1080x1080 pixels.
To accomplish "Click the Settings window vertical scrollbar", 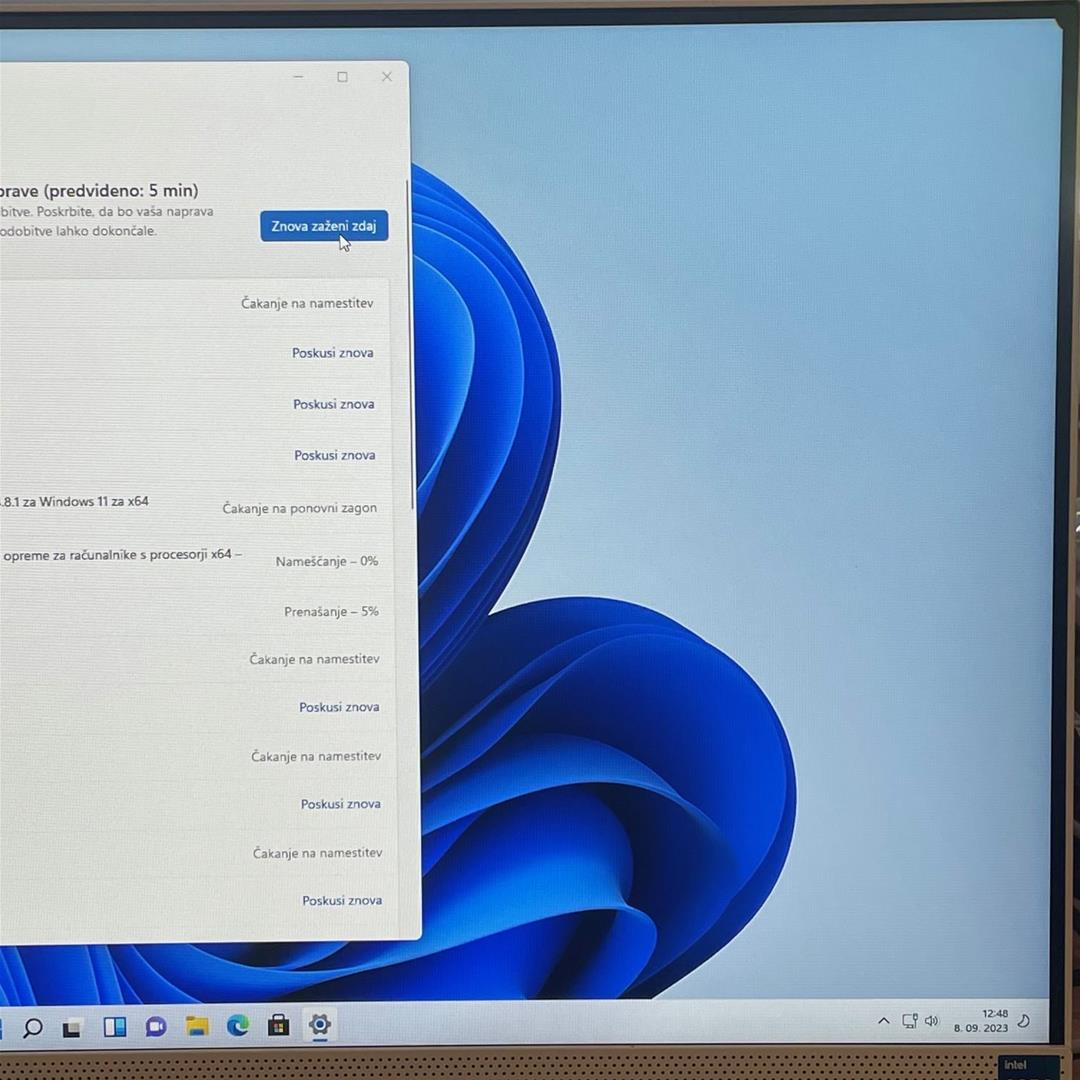I will click(x=408, y=344).
